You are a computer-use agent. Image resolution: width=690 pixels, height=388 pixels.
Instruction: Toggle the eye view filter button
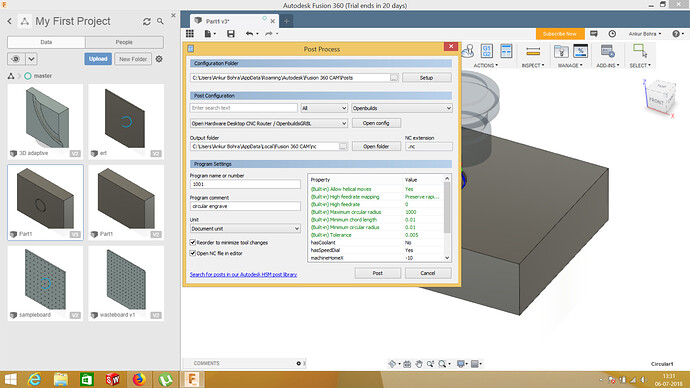[x=16, y=59]
